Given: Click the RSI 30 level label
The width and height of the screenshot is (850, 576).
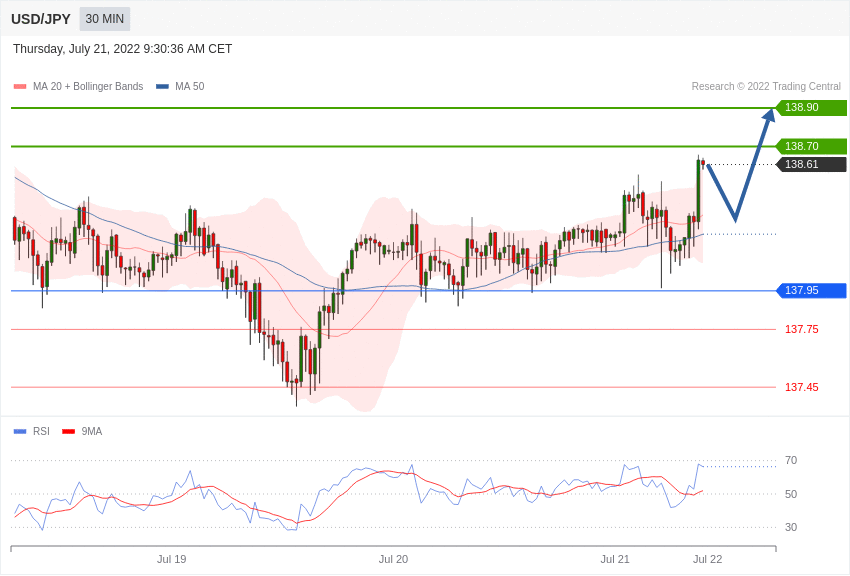Looking at the screenshot, I should tap(791, 527).
